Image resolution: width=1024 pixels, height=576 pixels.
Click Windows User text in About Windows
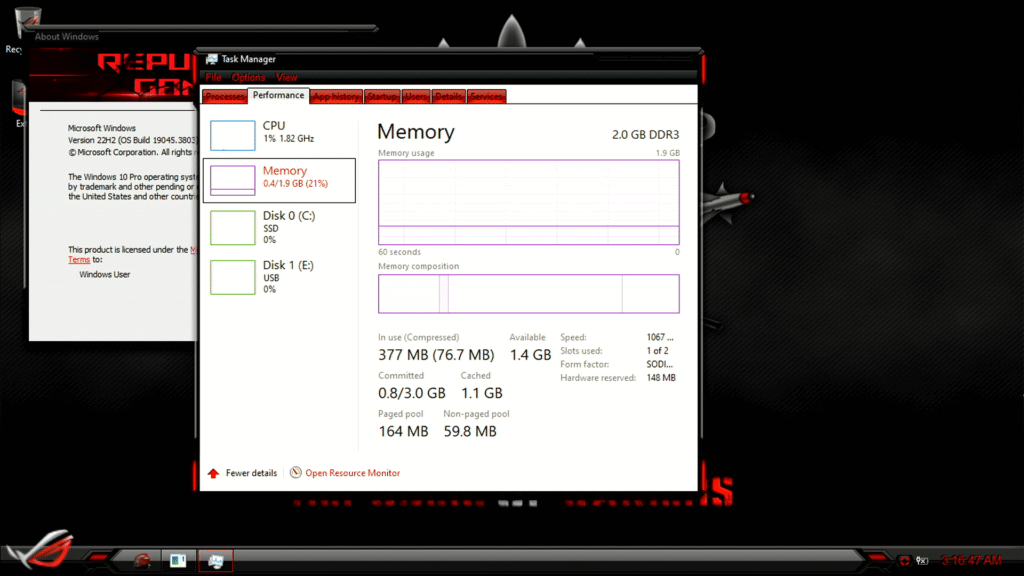pyautogui.click(x=104, y=274)
